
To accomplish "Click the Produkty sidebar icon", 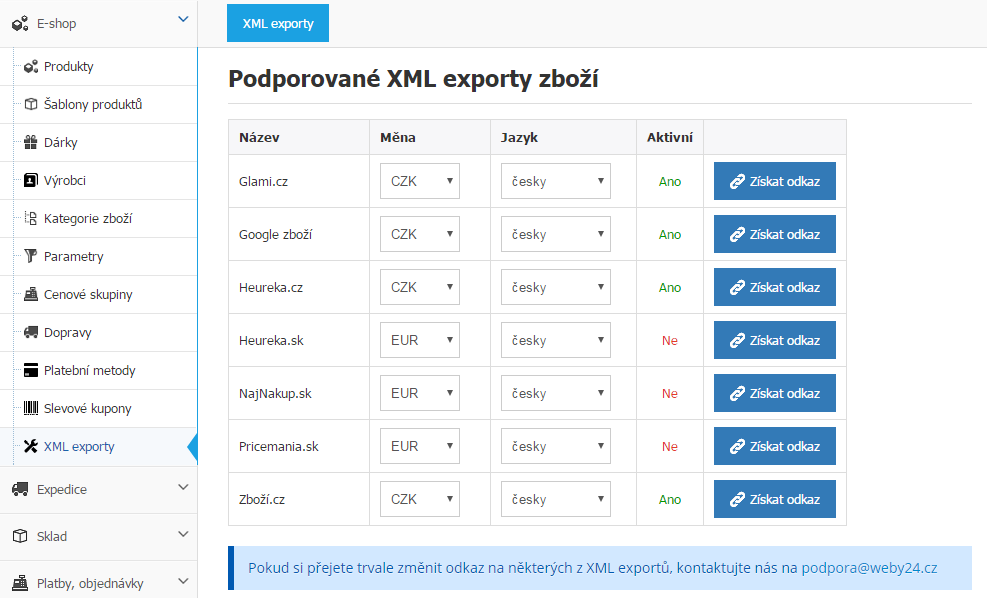I will [31, 67].
